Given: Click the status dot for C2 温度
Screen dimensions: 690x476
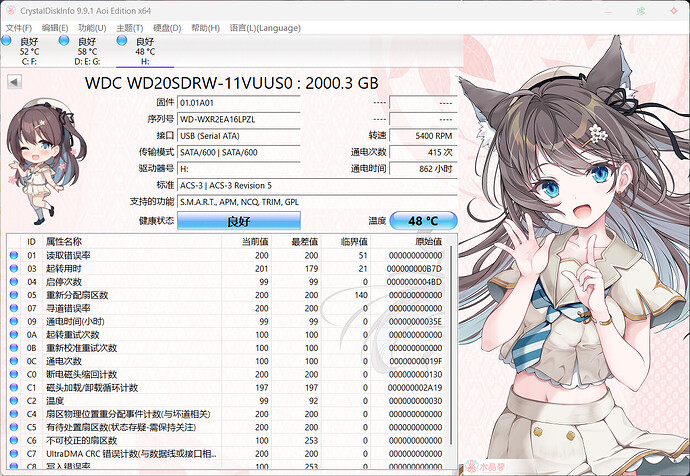Looking at the screenshot, I should point(14,400).
